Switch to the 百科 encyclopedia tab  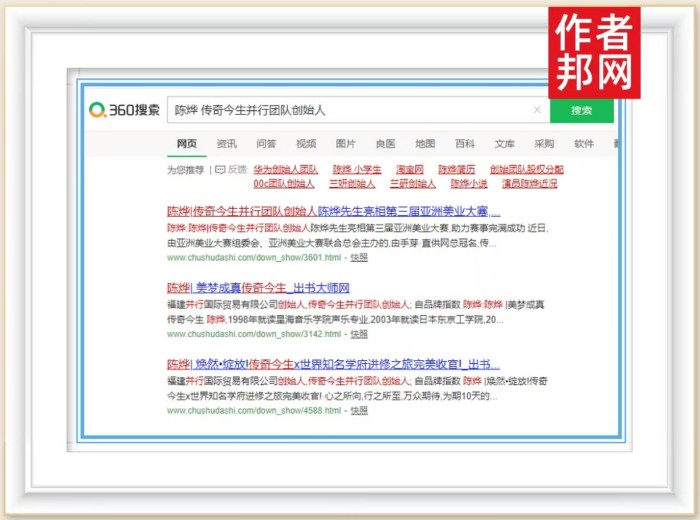coord(465,144)
